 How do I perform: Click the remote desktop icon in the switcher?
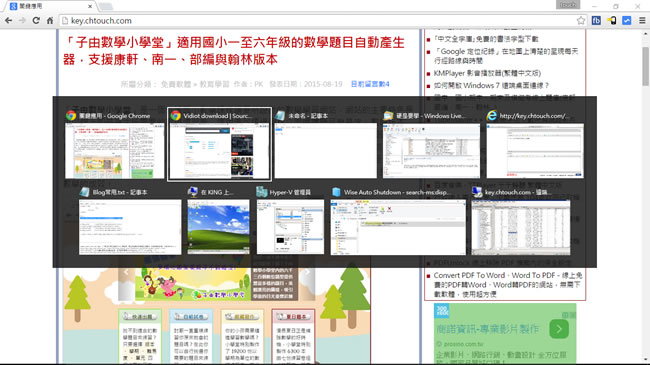pos(192,192)
